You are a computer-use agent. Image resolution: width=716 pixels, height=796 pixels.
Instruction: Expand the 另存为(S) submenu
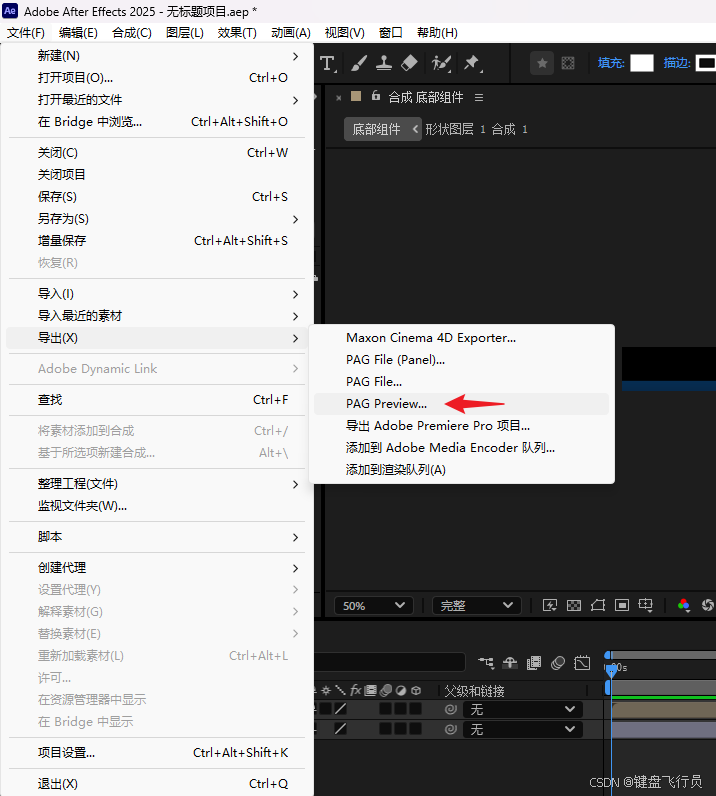pos(157,219)
